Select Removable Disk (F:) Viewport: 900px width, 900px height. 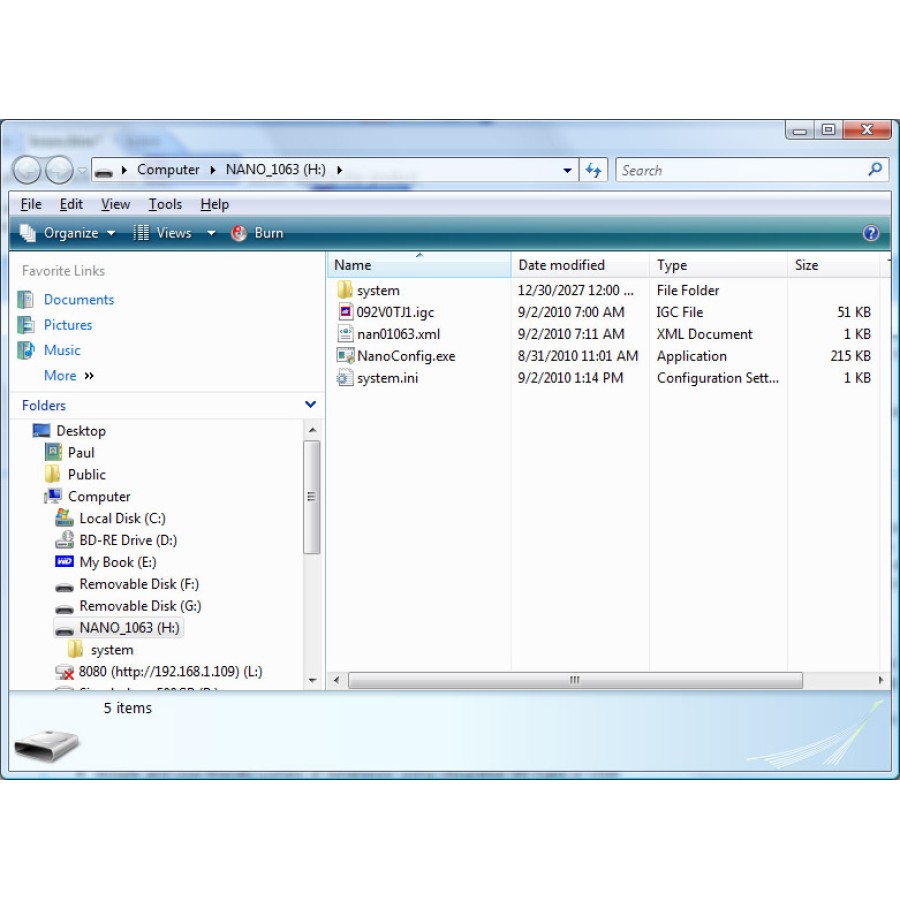(139, 584)
